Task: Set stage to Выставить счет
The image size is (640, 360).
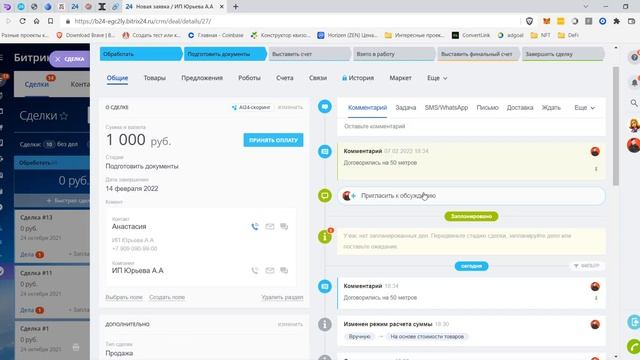Action: click(309, 54)
